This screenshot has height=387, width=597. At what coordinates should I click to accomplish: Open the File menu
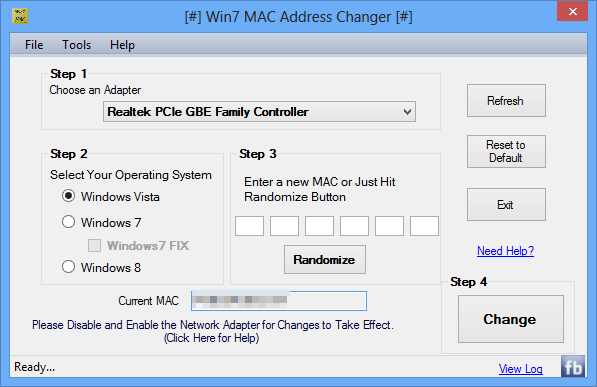(x=34, y=45)
